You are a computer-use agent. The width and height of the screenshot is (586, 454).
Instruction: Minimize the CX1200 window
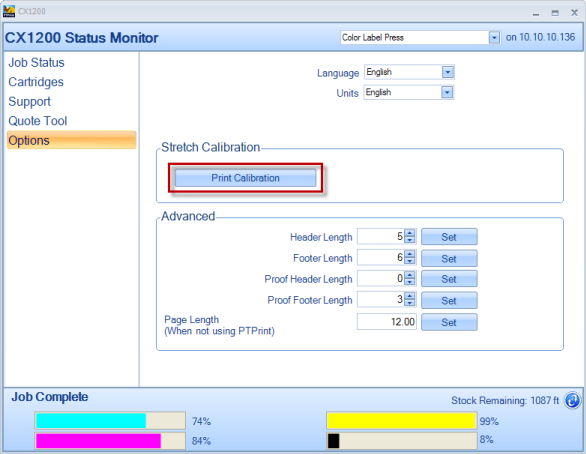536,13
